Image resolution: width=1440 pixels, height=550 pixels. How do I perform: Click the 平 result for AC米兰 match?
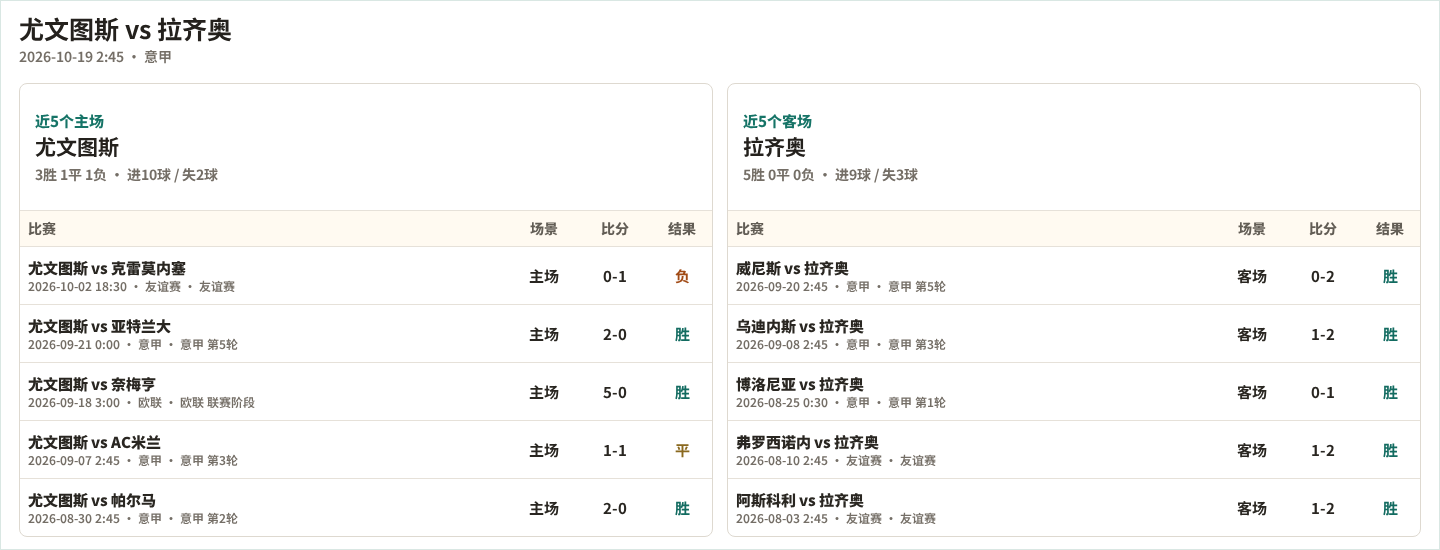(x=682, y=451)
